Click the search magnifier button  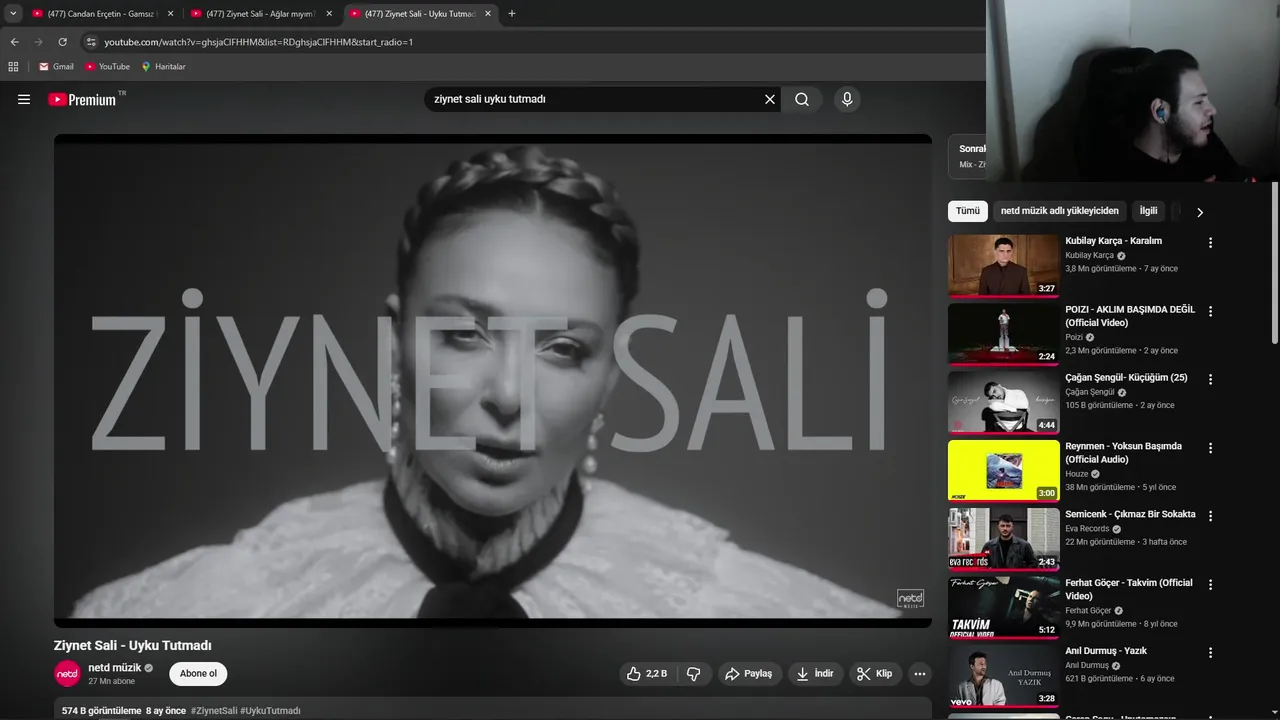[x=802, y=99]
